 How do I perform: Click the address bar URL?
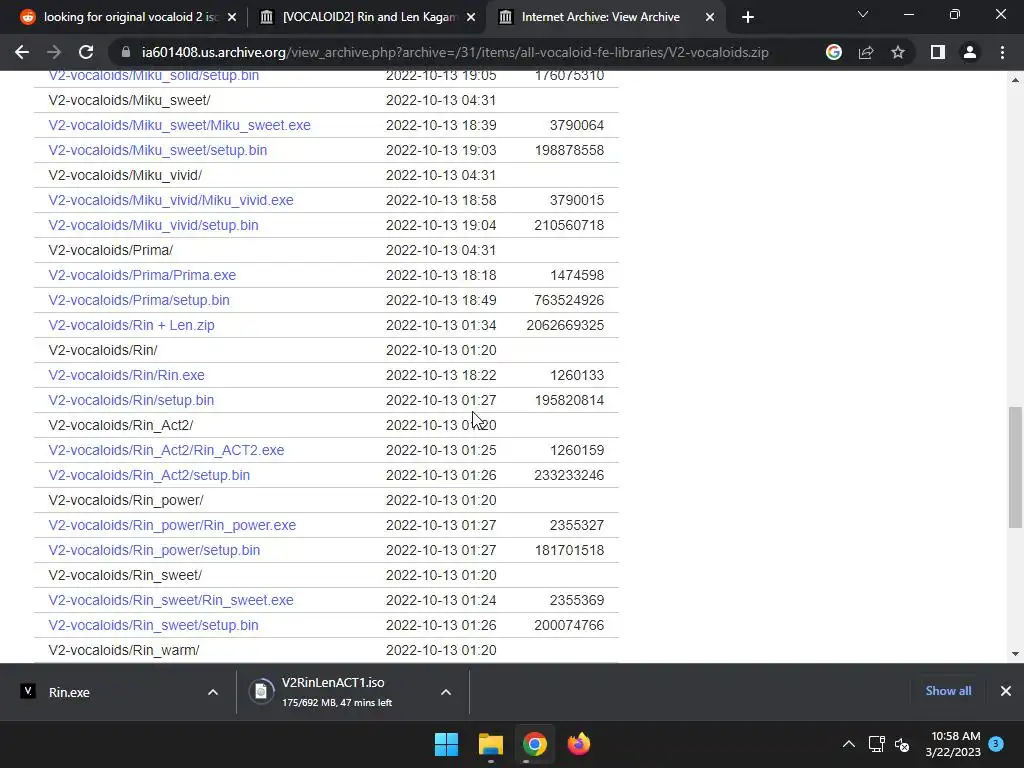(x=455, y=52)
